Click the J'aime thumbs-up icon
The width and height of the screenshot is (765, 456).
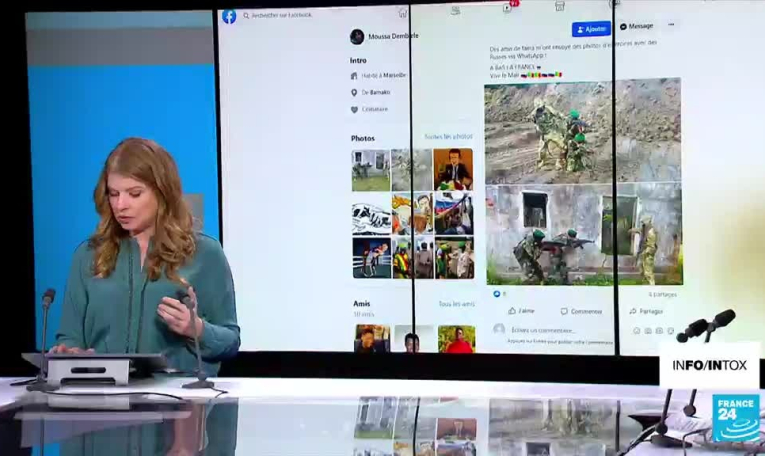(x=512, y=311)
